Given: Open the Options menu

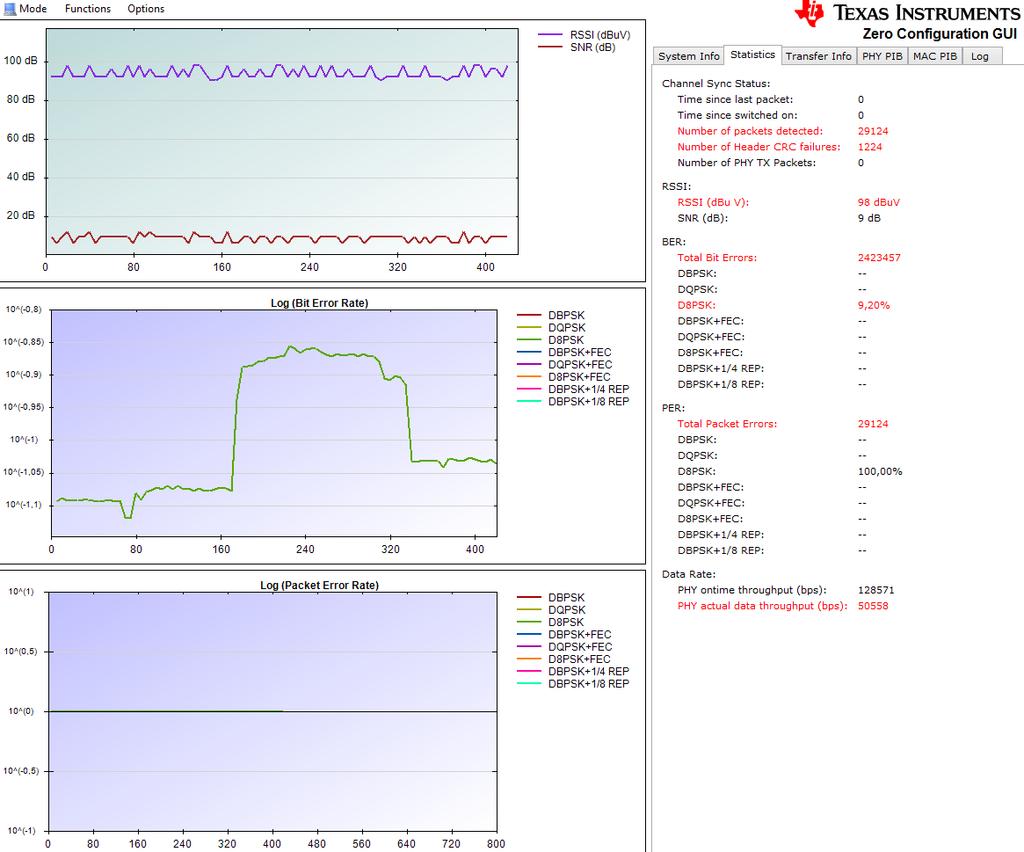Looking at the screenshot, I should (146, 8).
